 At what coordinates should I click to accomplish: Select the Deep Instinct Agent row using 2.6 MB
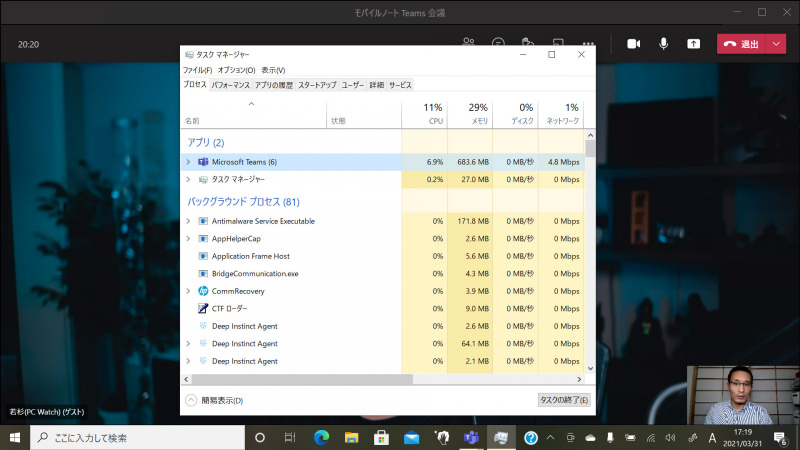383,326
